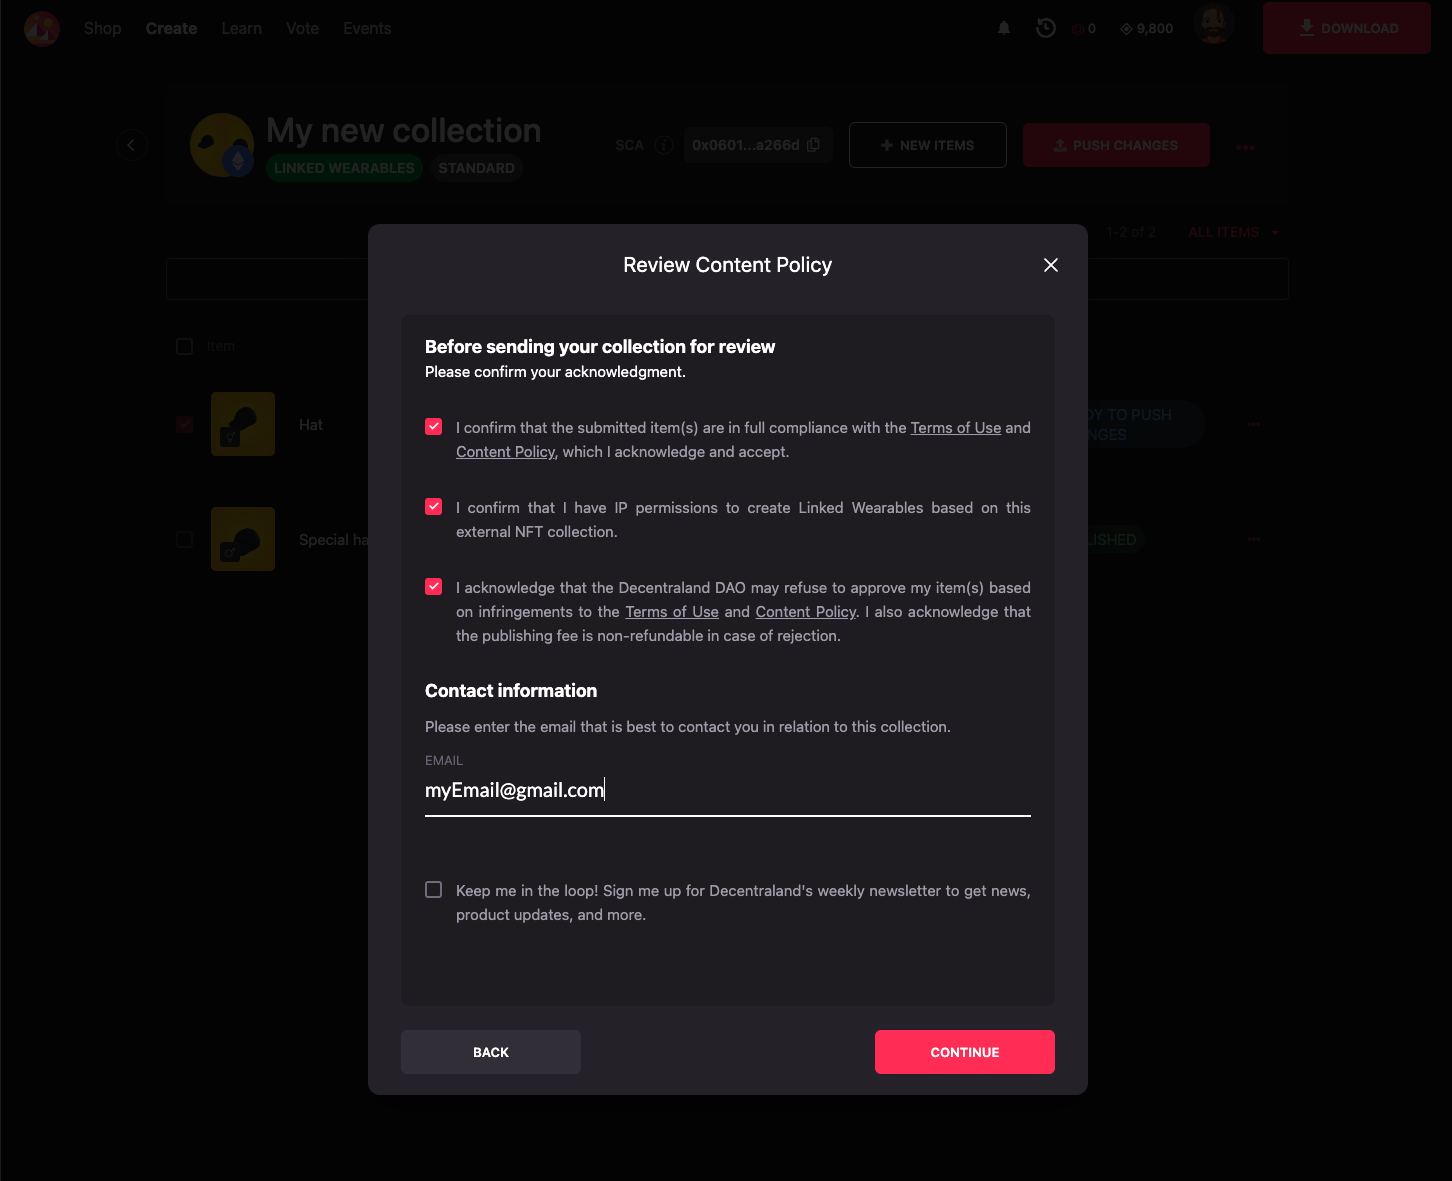The height and width of the screenshot is (1181, 1452).
Task: Uncheck the DAO refusal acknowledgment checkbox
Action: tap(434, 587)
